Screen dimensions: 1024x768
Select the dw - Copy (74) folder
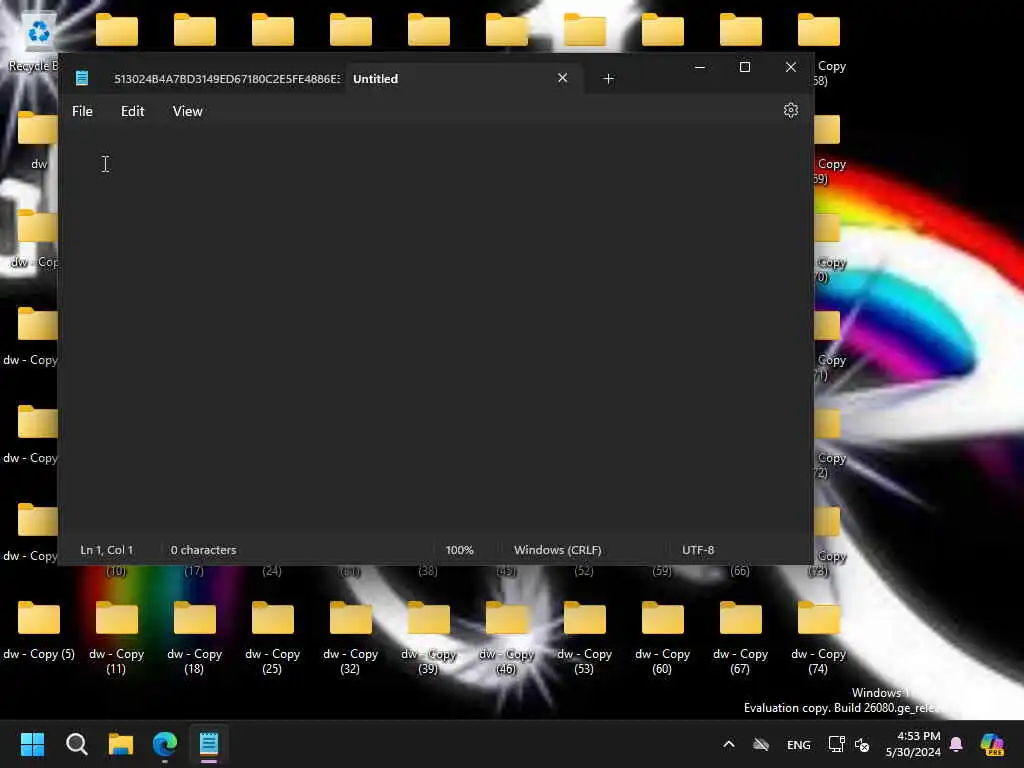[818, 638]
